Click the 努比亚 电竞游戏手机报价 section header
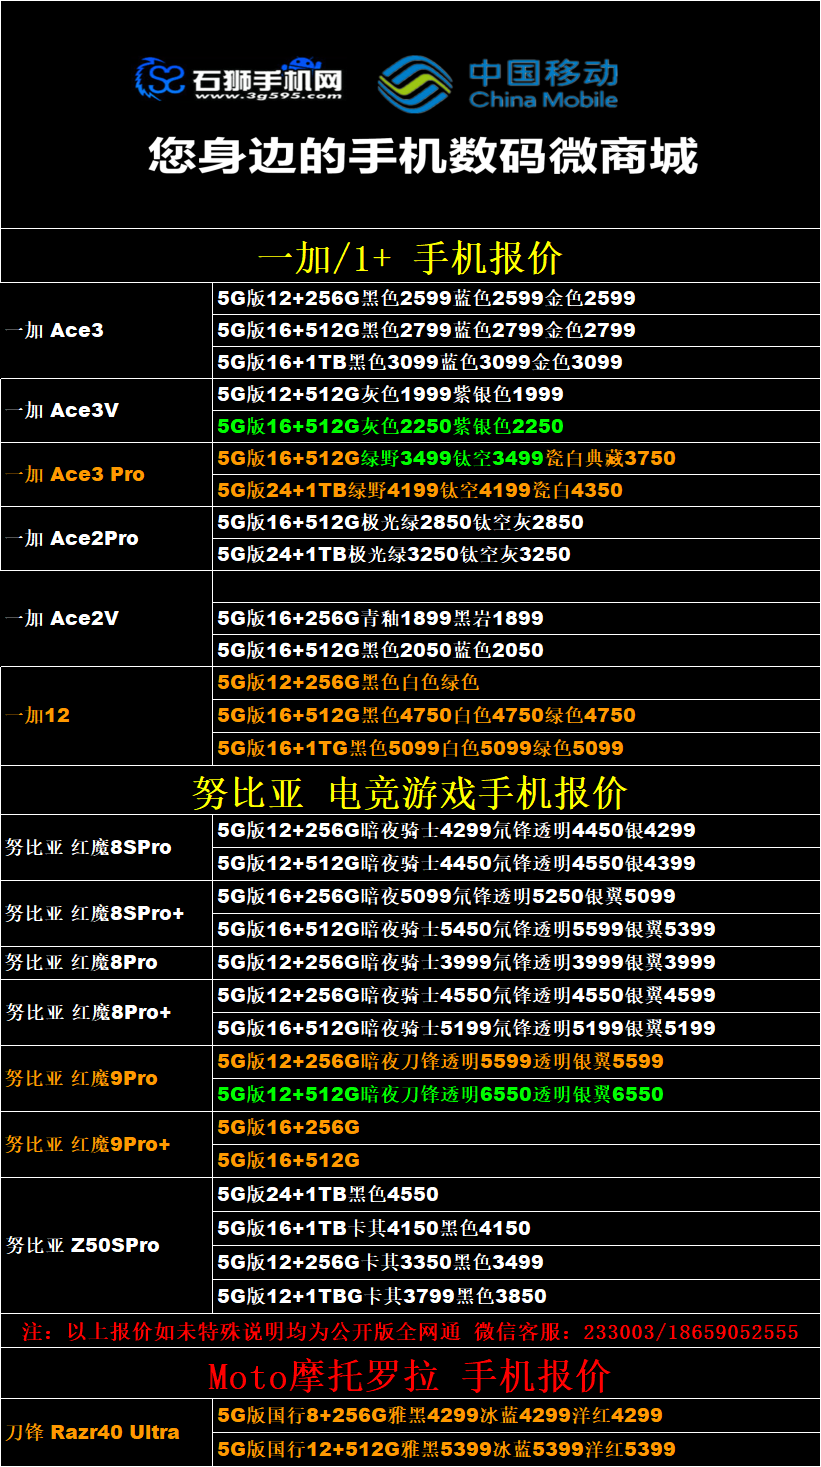Image resolution: width=821 pixels, height=1467 pixels. [x=410, y=791]
